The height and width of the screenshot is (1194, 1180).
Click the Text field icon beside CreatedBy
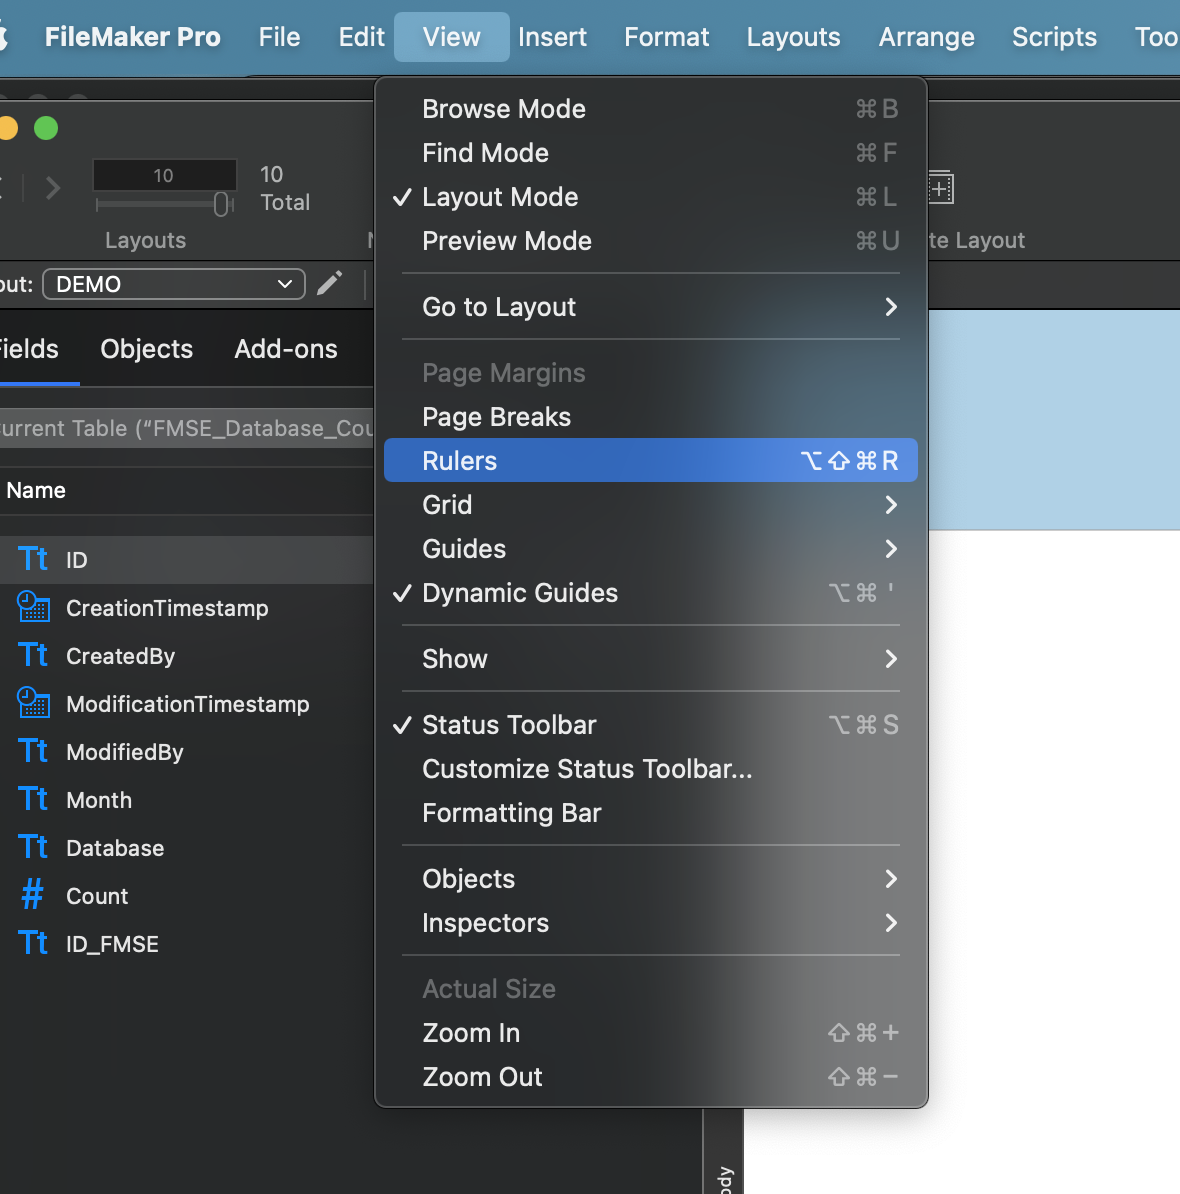[33, 656]
